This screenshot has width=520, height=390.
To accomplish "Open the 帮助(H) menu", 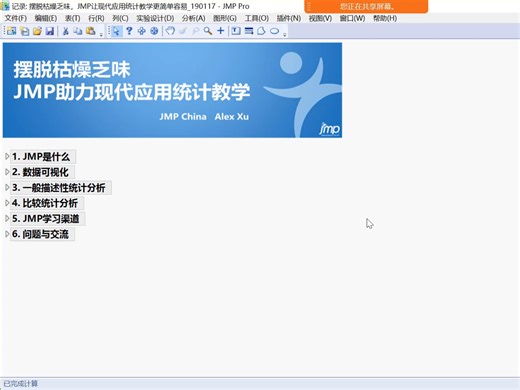I will click(385, 18).
